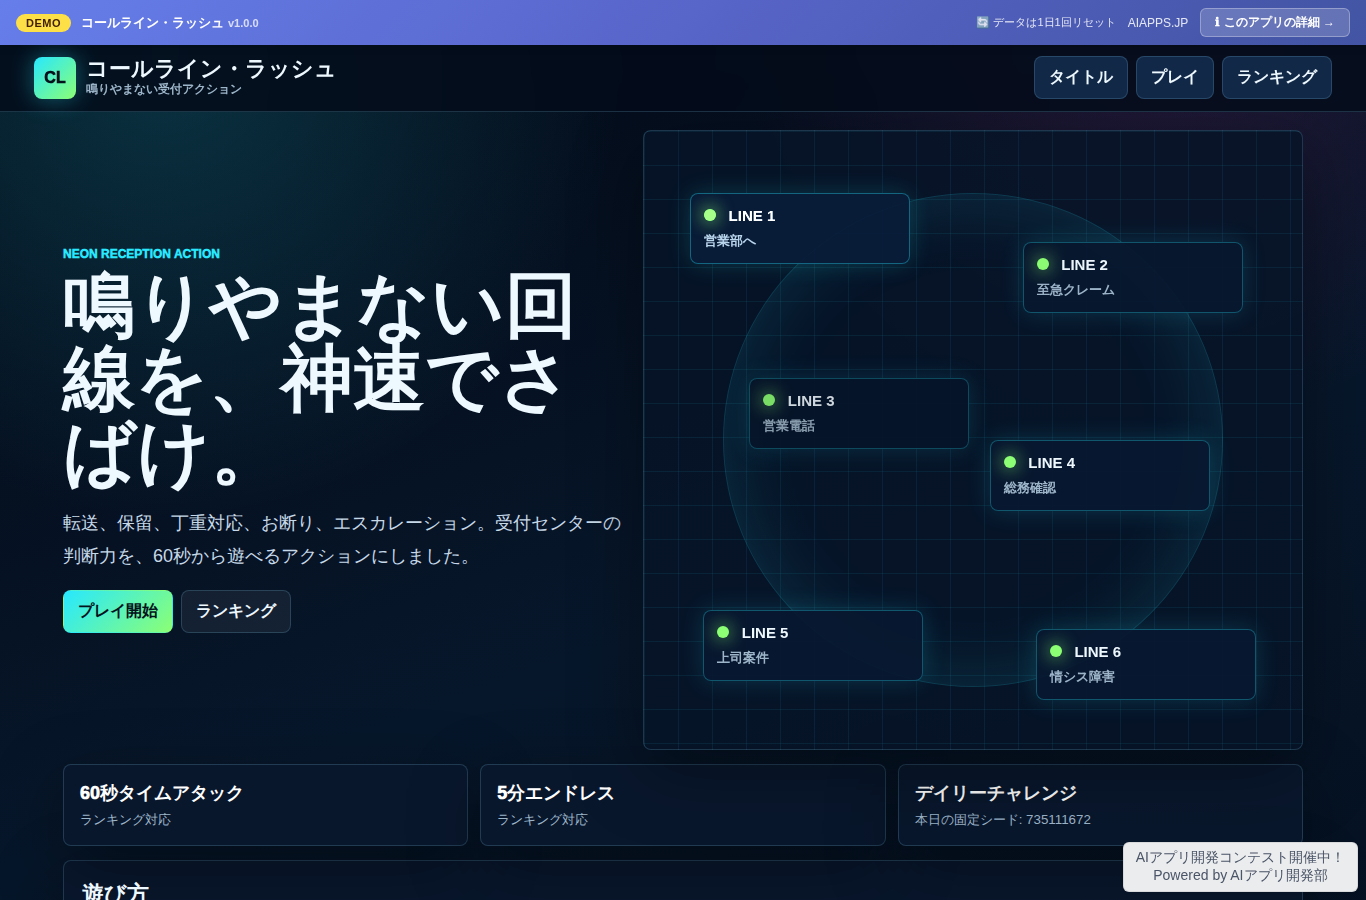Viewport: 1366px width, 900px height.
Task: Select the LINE 3 営業電話 card
Action: 859,413
